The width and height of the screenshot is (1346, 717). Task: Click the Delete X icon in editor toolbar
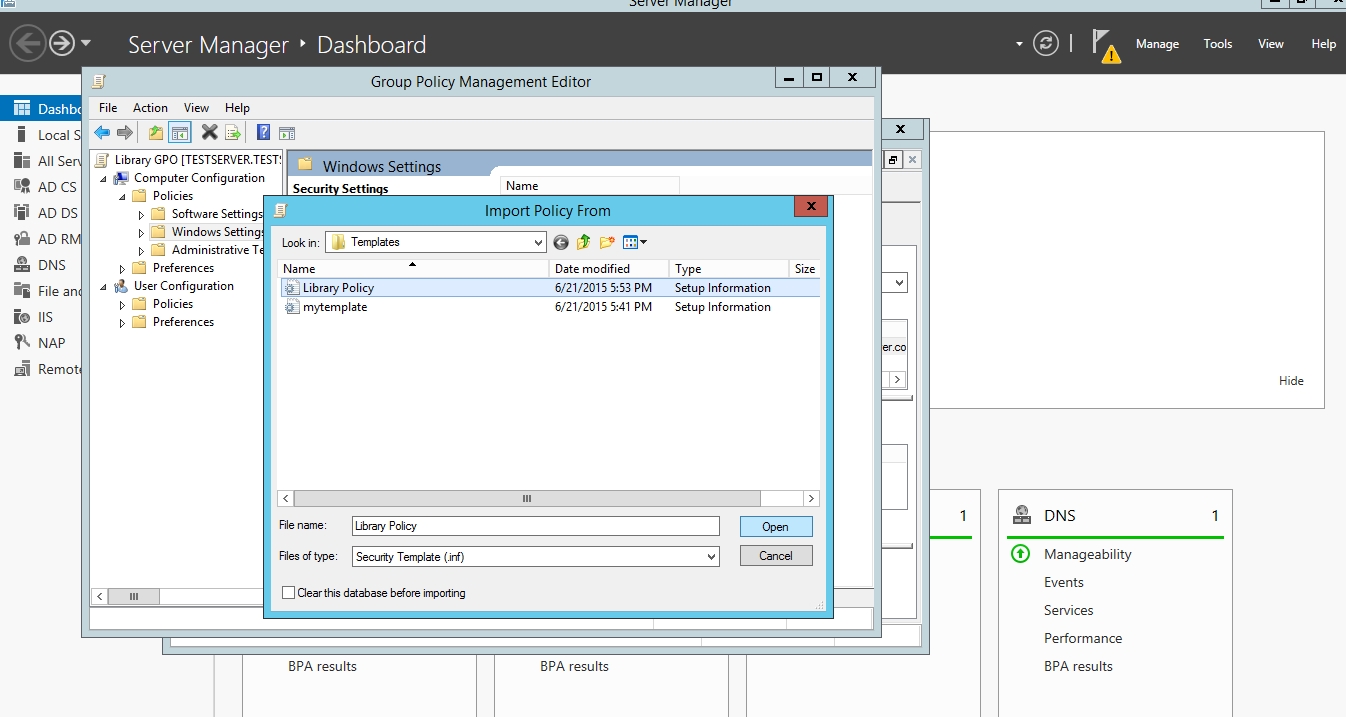coord(209,133)
